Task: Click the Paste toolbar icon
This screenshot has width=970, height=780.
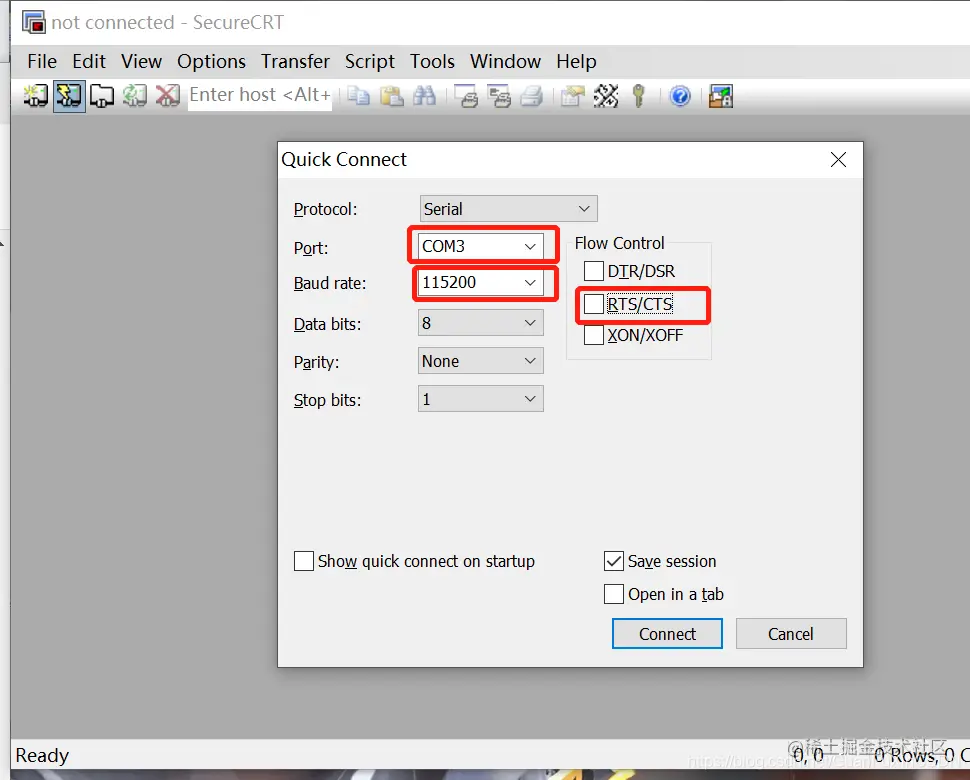Action: pos(391,96)
